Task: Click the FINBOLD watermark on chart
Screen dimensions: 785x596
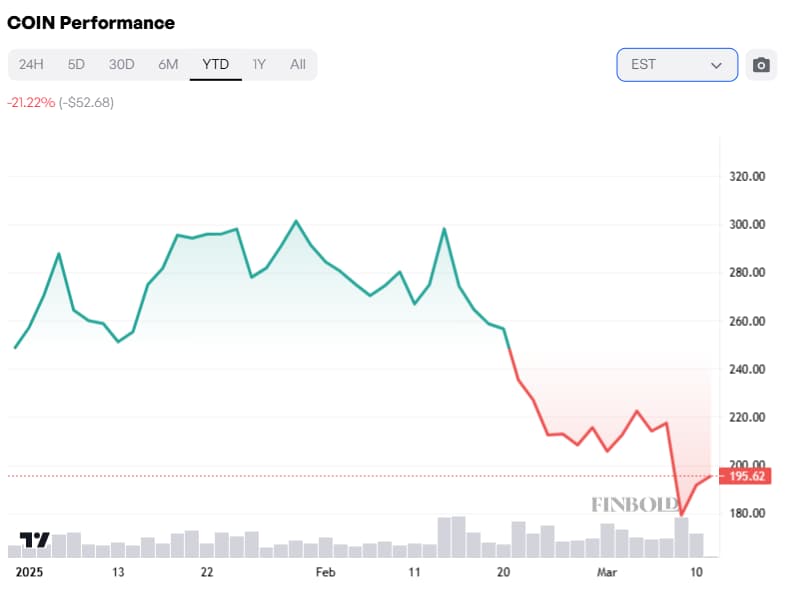Action: (635, 504)
